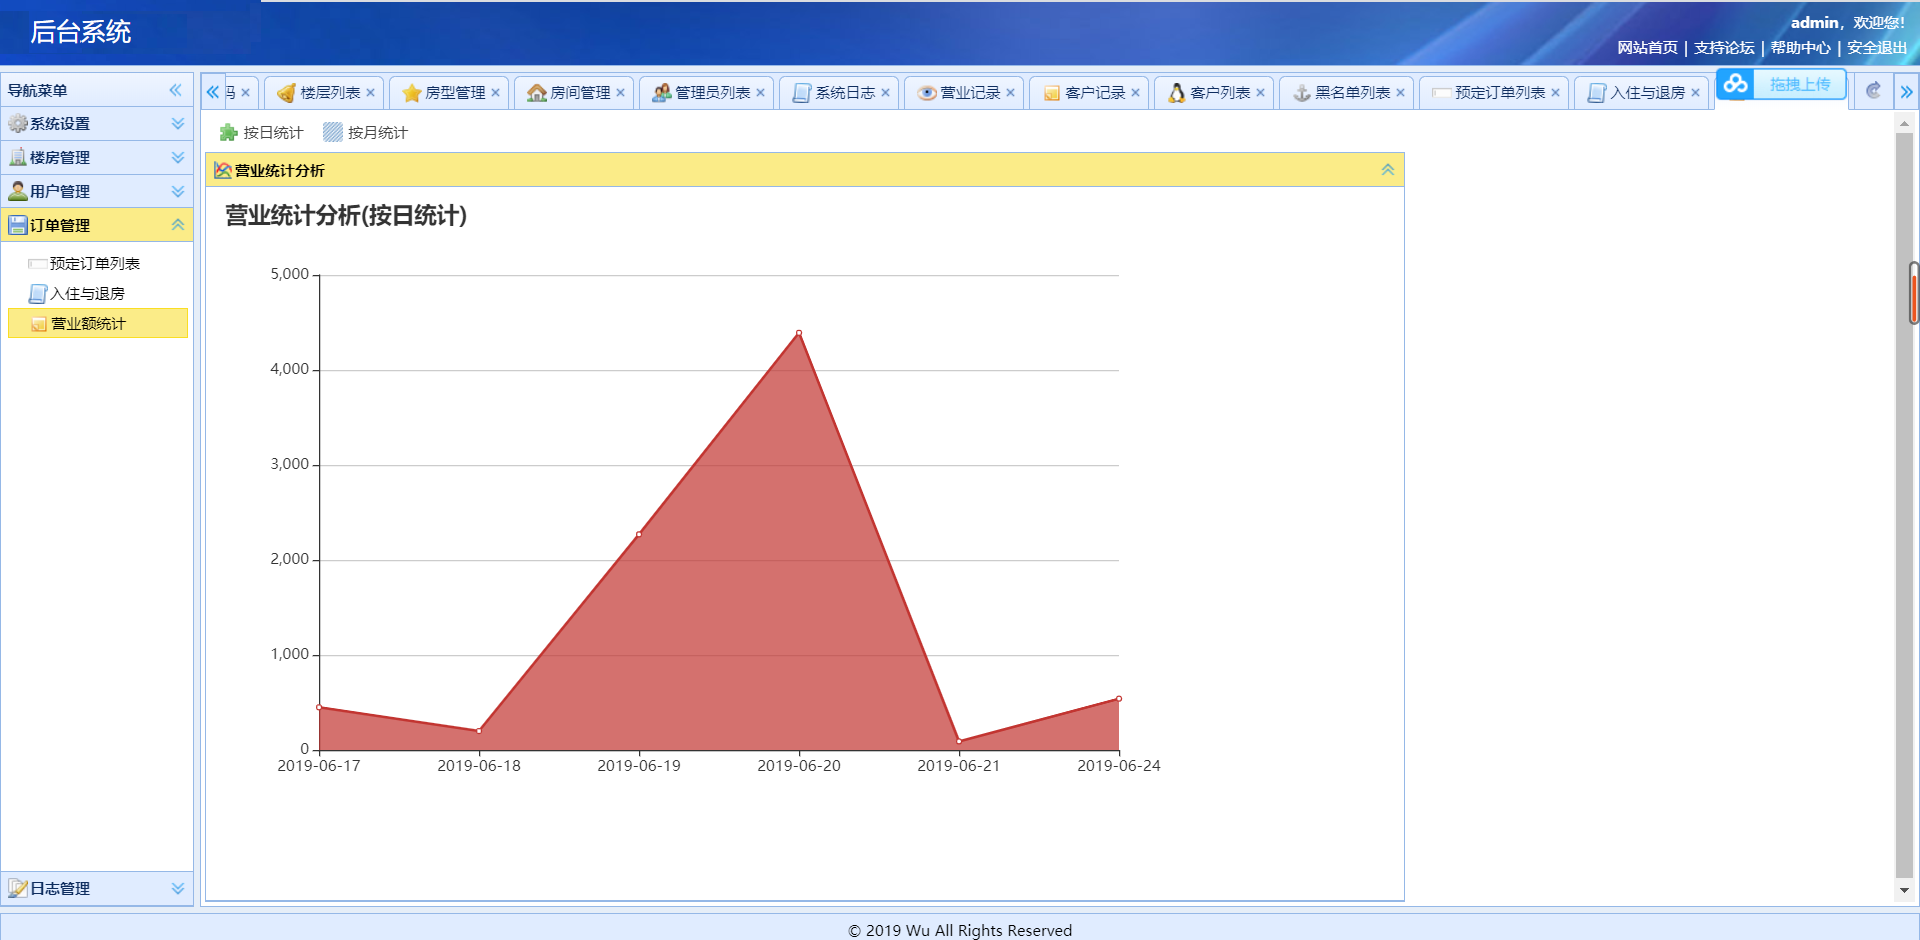Click the 拖拽上传 cloud upload button

click(1781, 84)
